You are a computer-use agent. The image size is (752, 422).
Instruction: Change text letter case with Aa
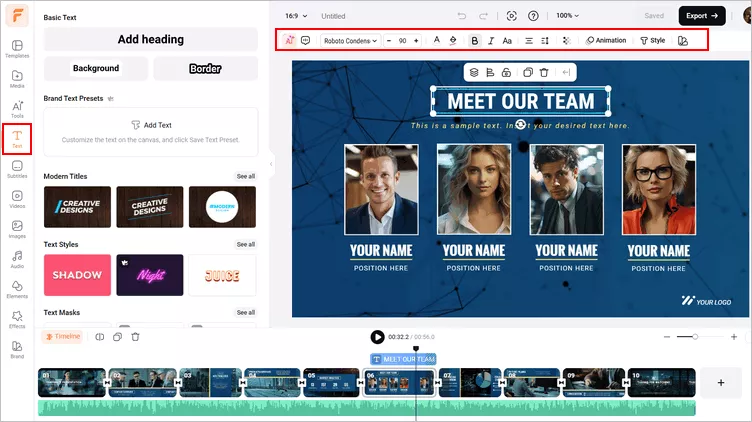[x=507, y=41]
